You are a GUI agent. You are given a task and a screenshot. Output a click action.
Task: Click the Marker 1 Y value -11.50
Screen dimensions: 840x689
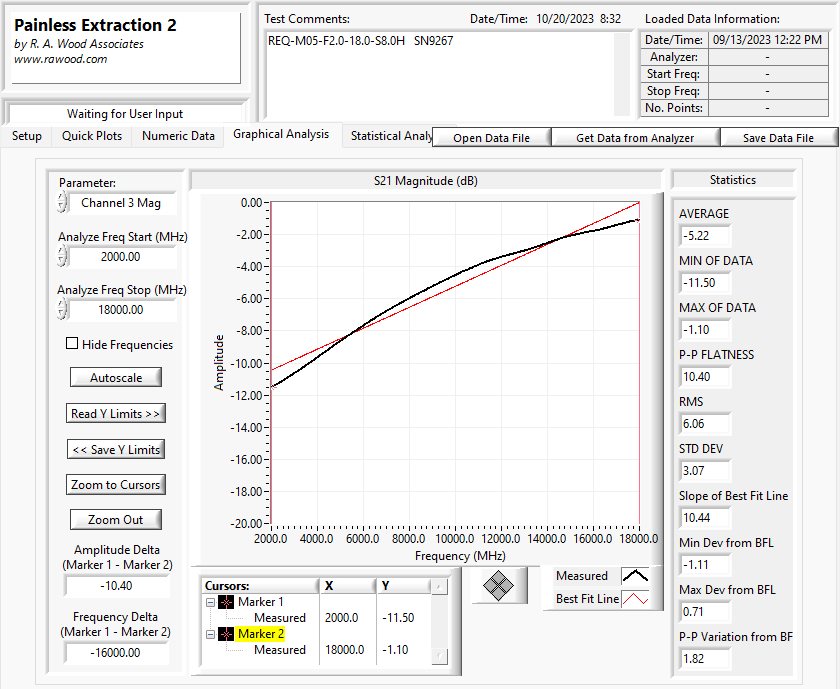point(398,618)
